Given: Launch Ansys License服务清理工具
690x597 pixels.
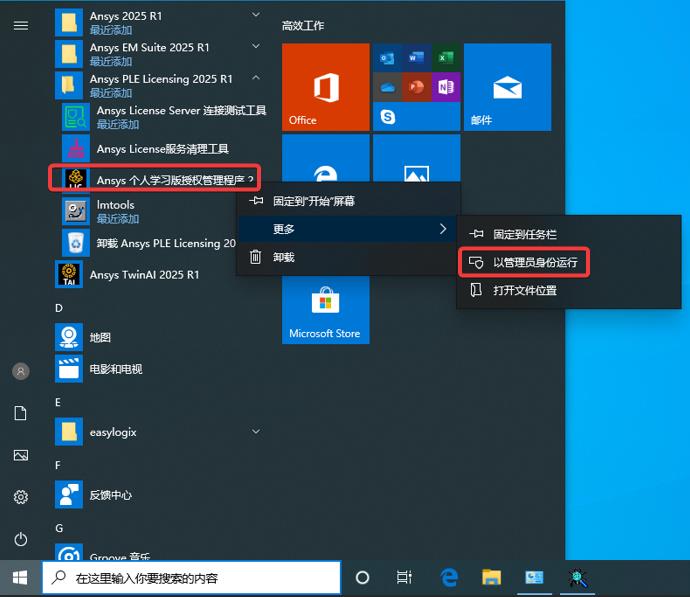Looking at the screenshot, I should click(x=164, y=149).
